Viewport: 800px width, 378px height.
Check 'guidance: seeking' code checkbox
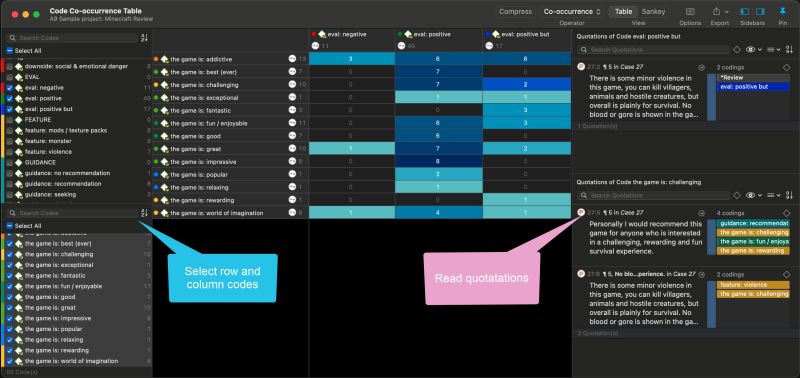(x=10, y=194)
